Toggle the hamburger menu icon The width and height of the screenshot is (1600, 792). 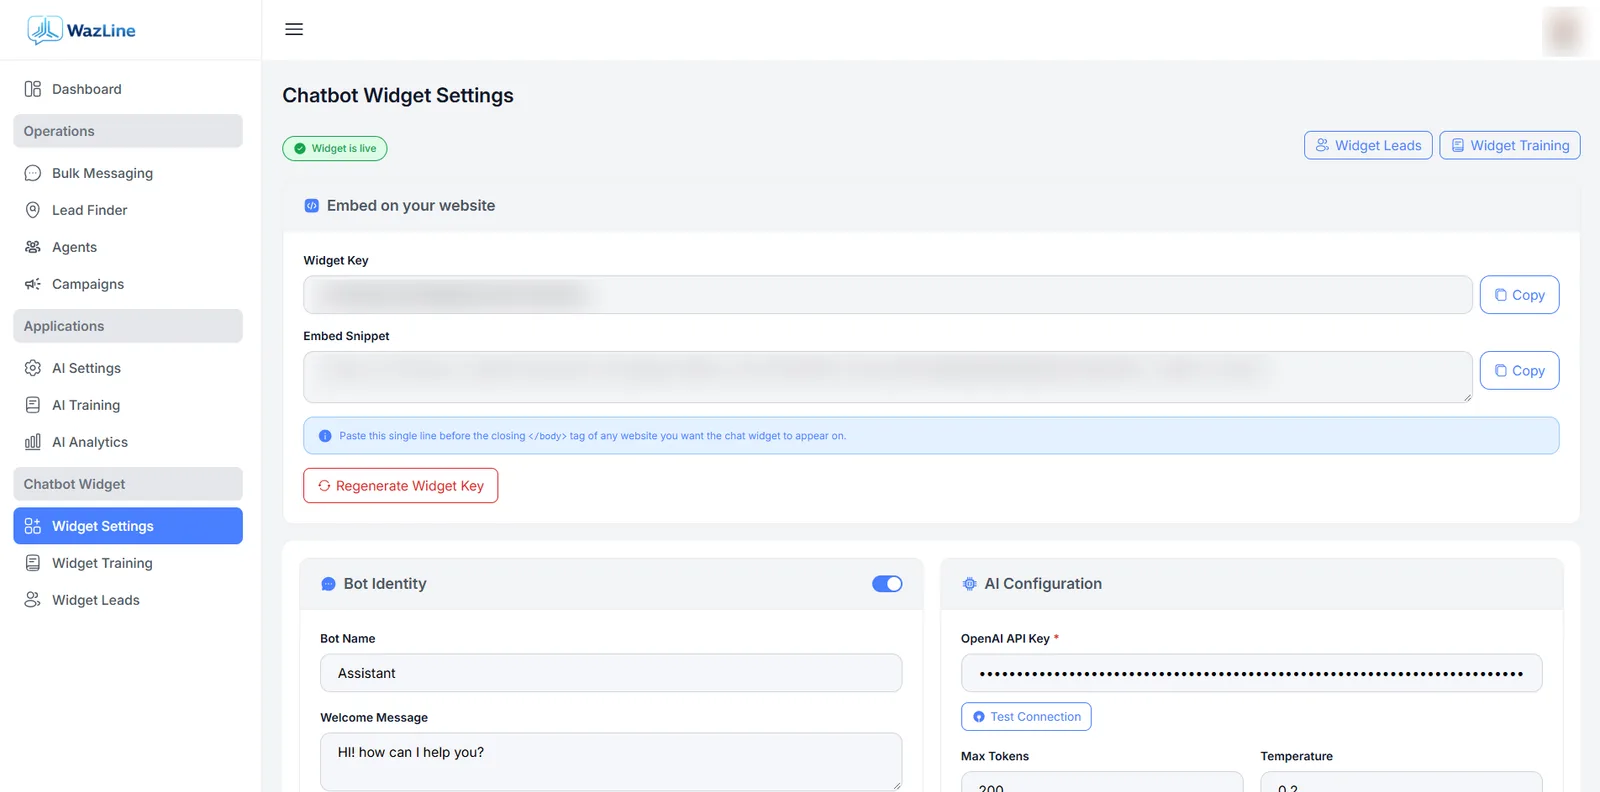[x=294, y=29]
